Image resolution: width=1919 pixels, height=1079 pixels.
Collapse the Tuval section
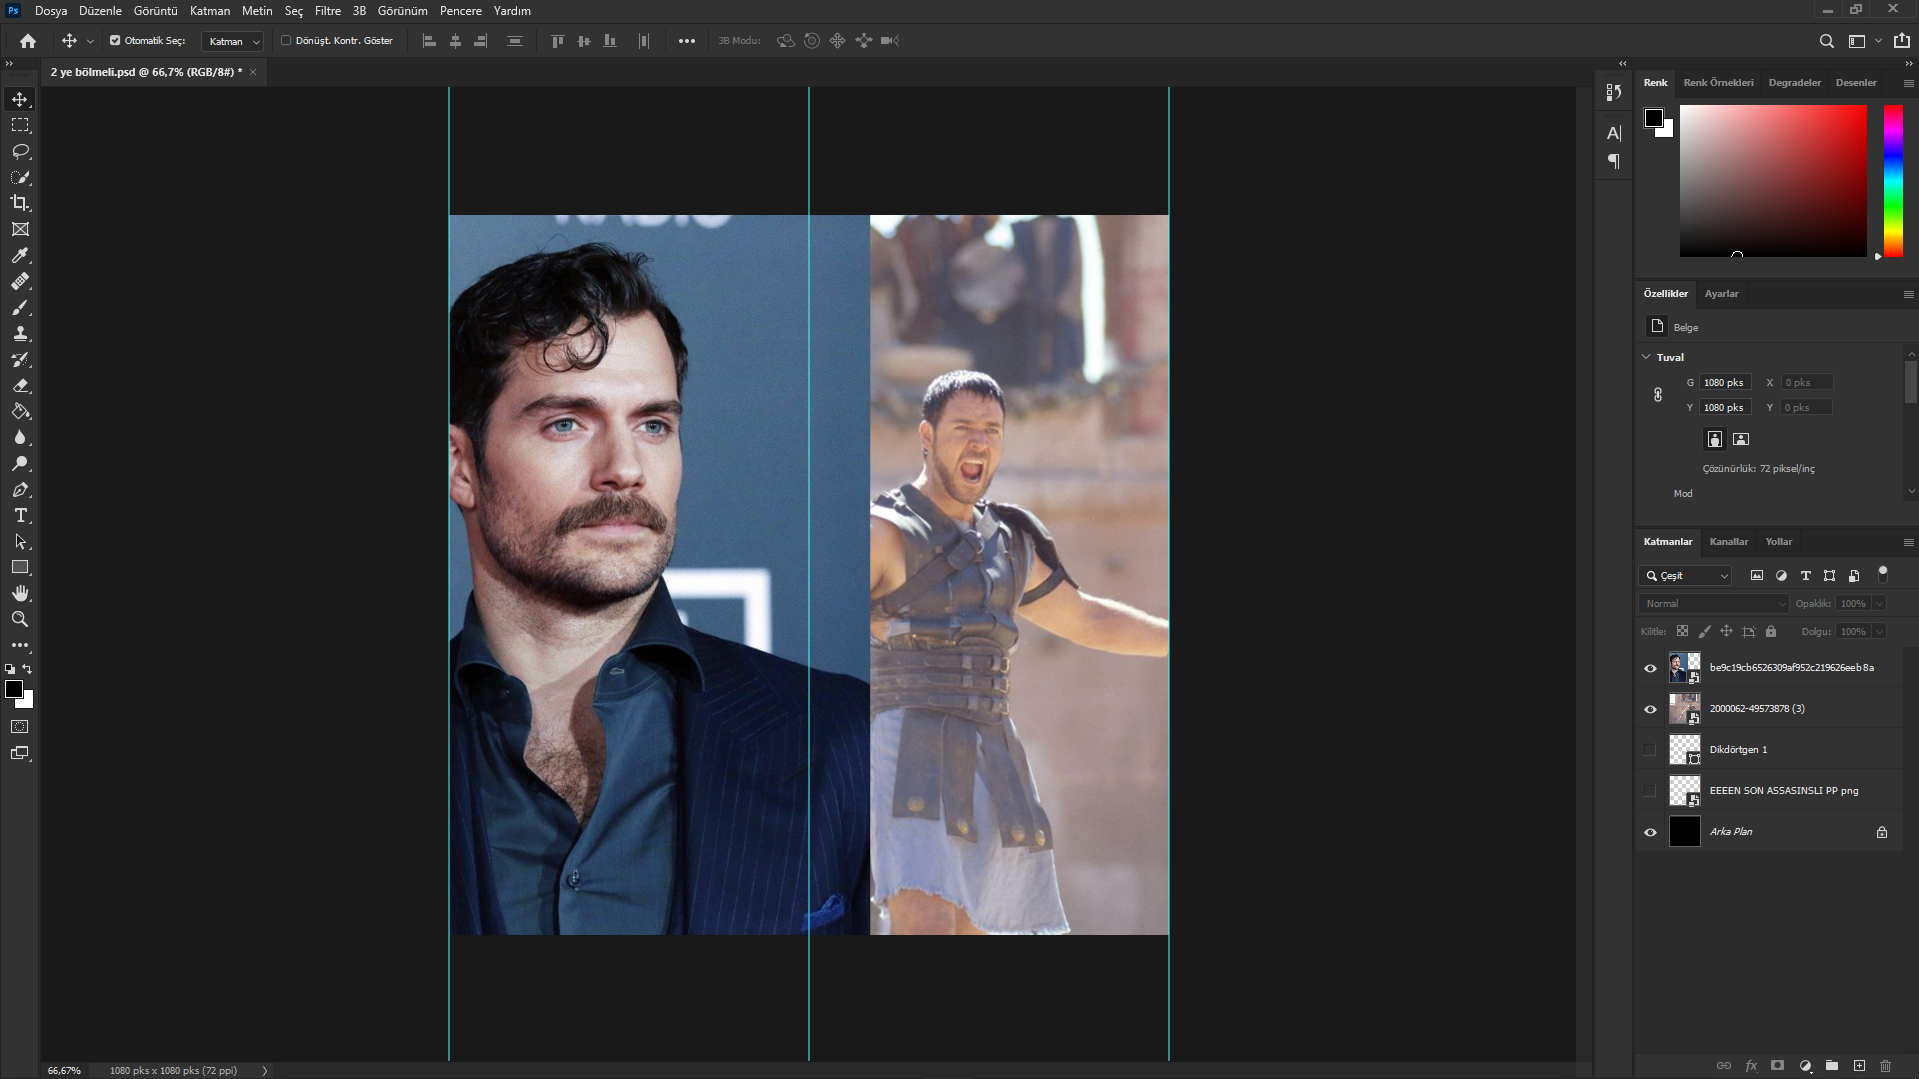pos(1646,357)
